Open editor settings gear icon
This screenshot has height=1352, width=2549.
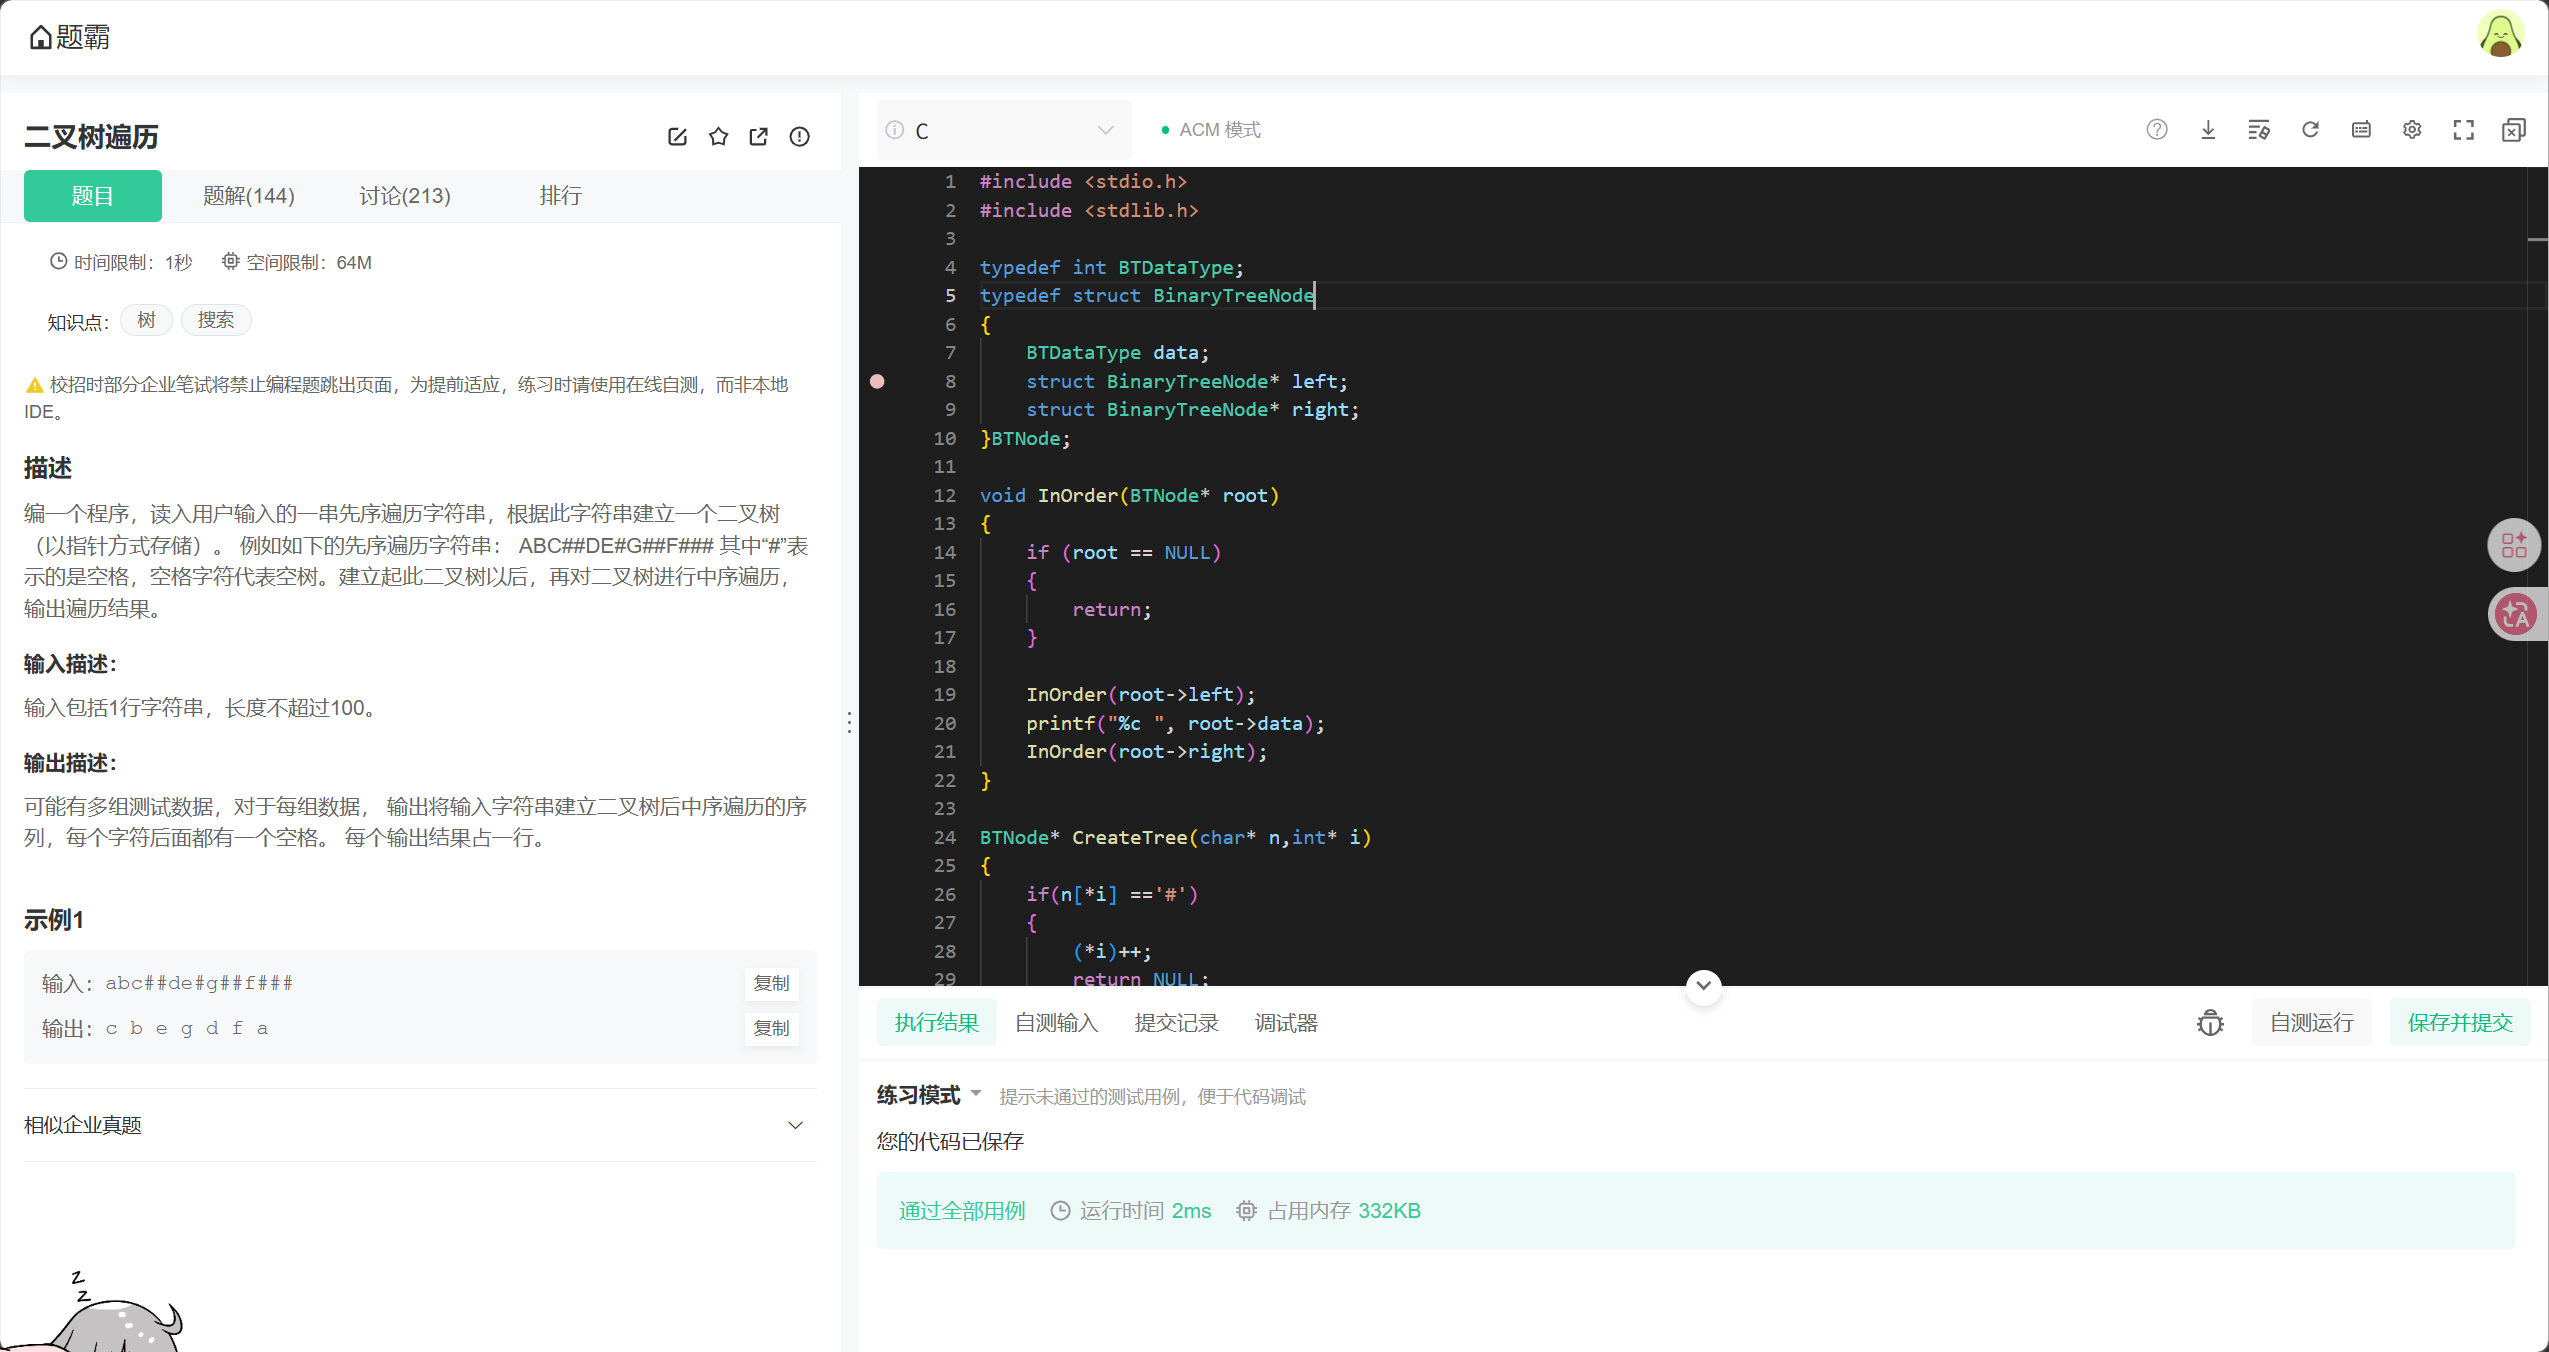click(x=2412, y=130)
